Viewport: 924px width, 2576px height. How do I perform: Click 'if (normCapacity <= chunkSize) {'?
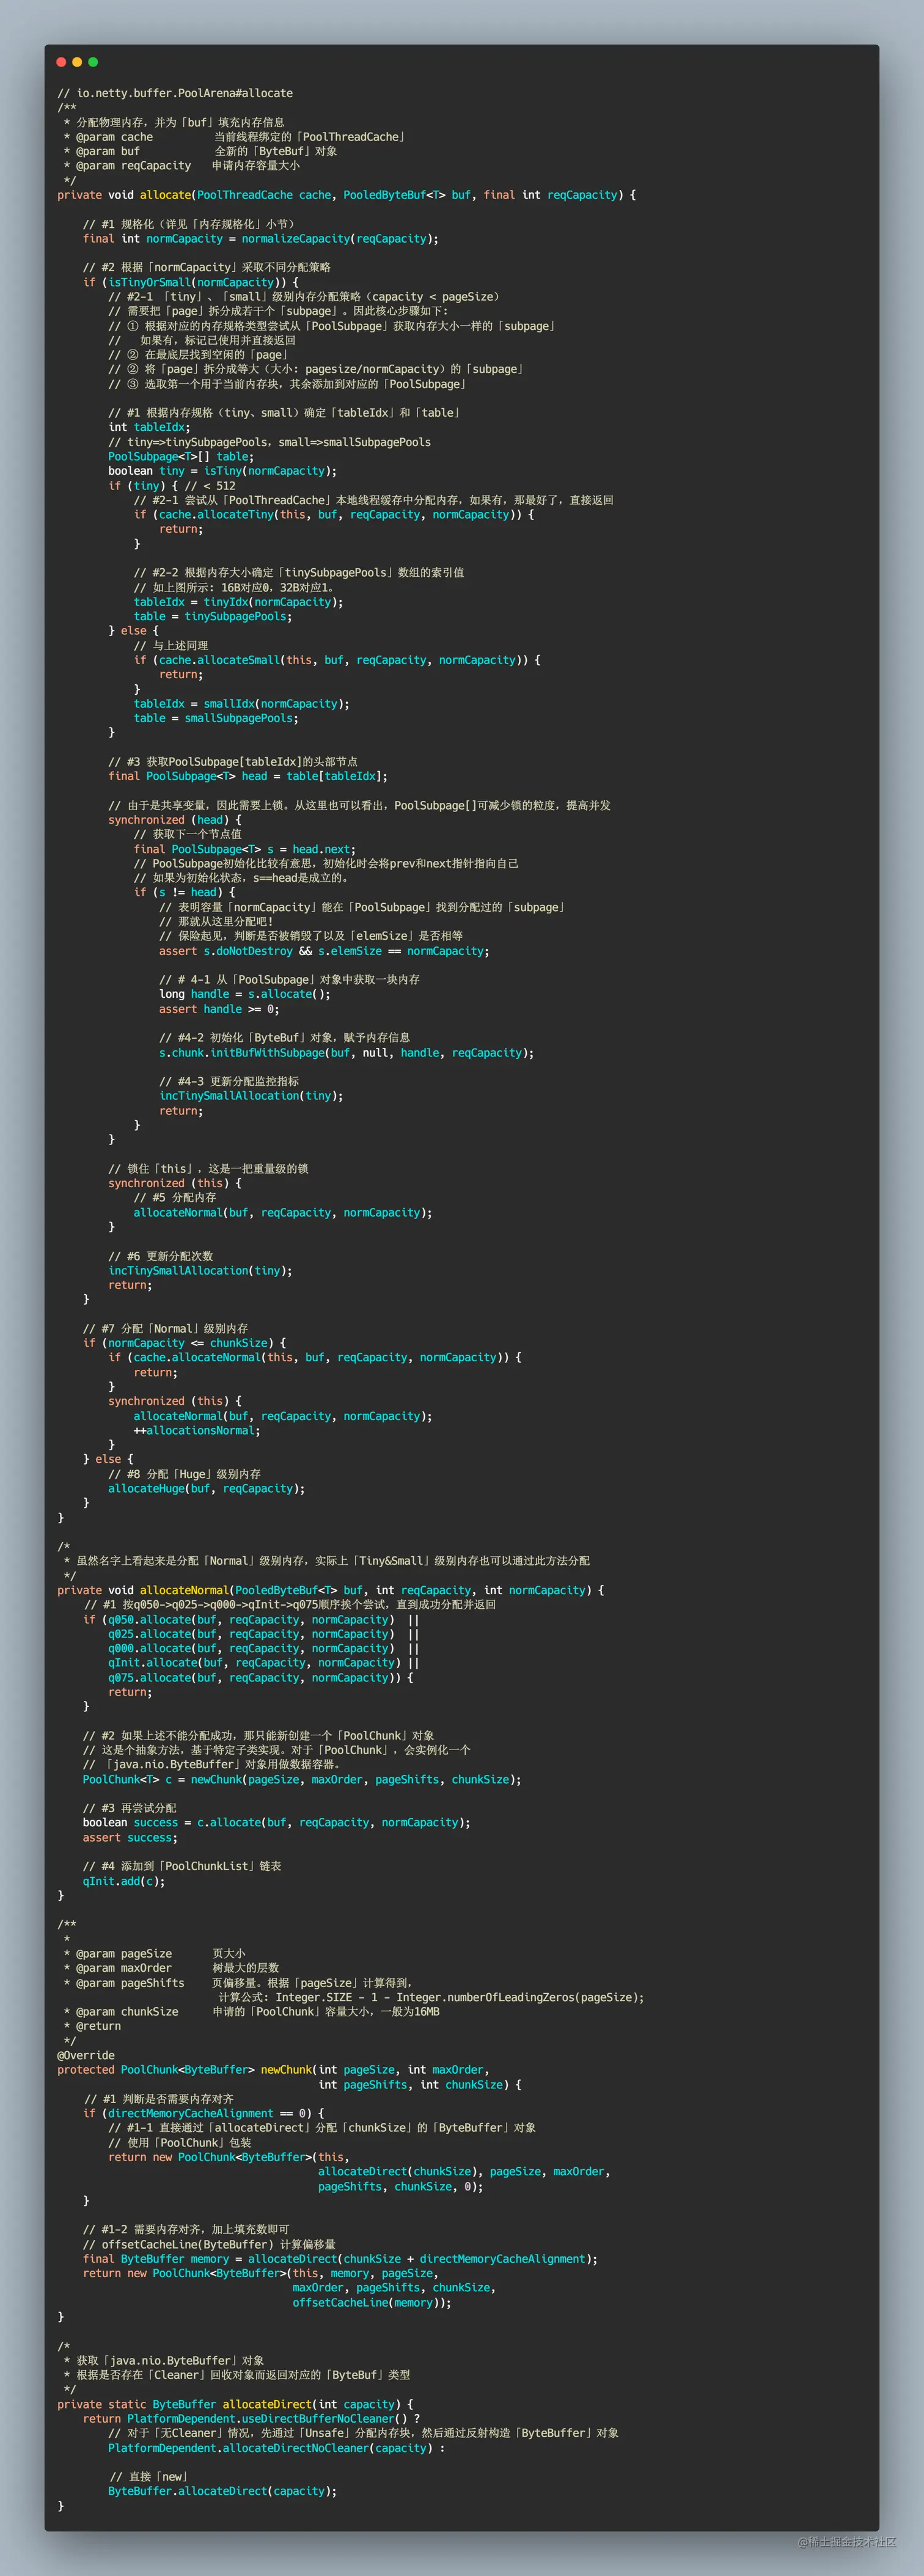click(x=184, y=1343)
